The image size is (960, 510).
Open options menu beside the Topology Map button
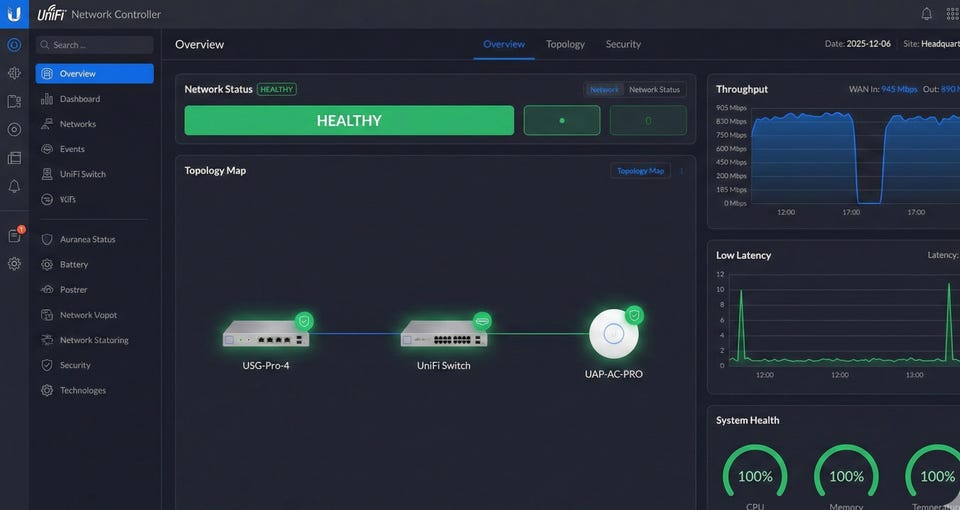pos(682,171)
